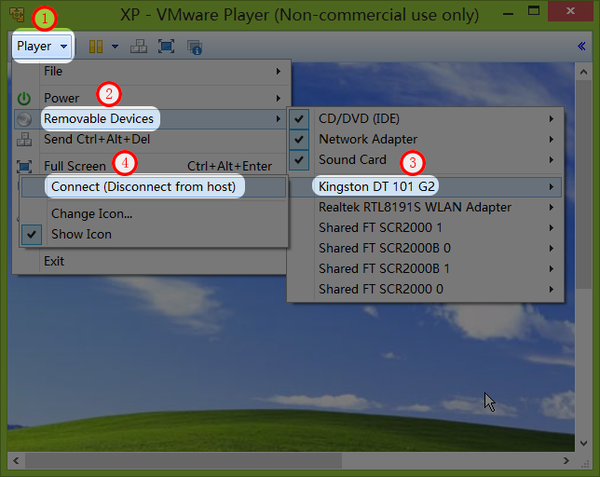
Task: Click the keyboard icon beside Send Ctrl+Alt+Del
Action: (24, 139)
